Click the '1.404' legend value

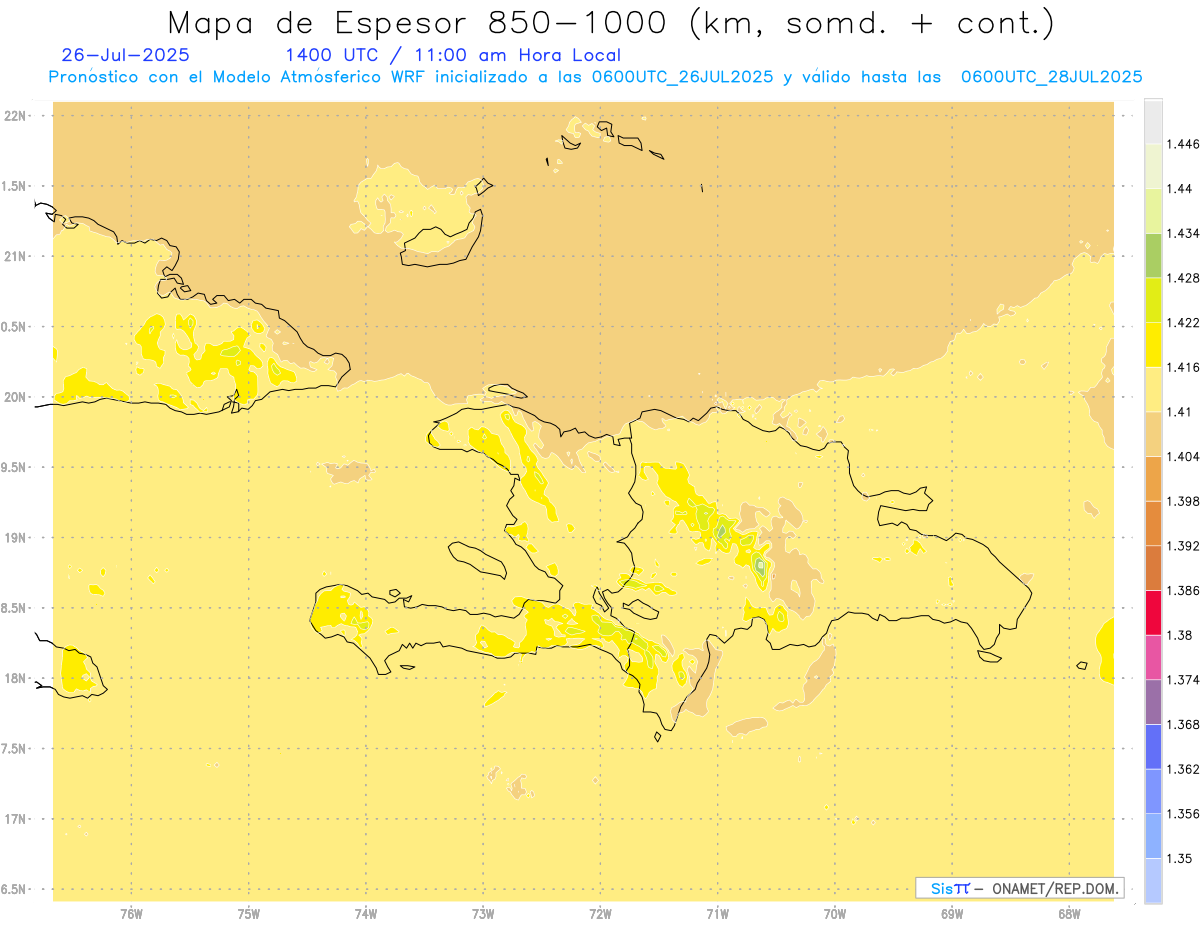(x=1183, y=457)
